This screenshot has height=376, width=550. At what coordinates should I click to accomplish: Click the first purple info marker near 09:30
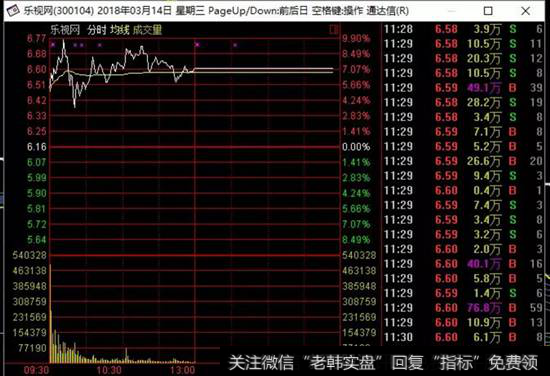53,45
